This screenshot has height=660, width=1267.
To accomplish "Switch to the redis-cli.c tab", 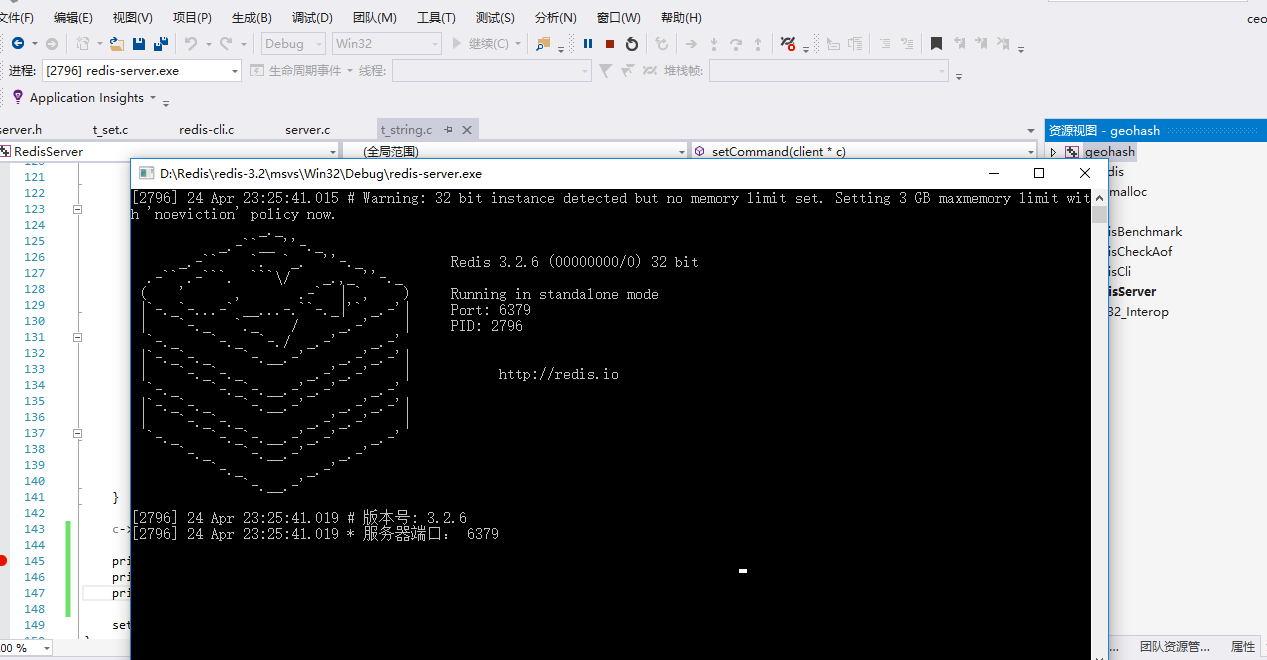I will [207, 130].
